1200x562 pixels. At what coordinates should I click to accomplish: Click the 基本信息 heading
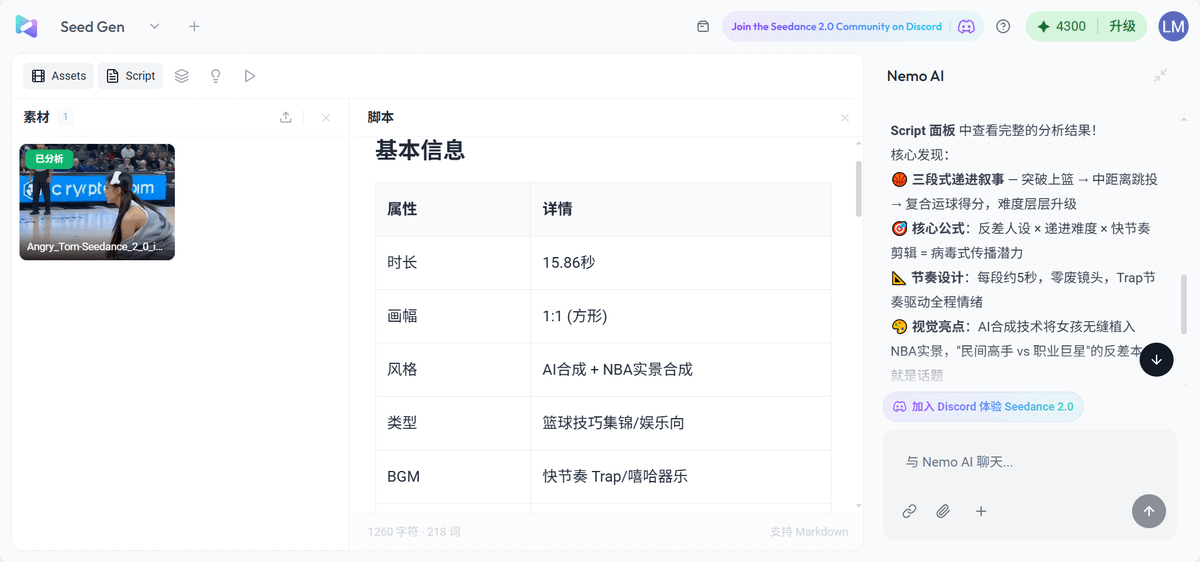(x=420, y=151)
